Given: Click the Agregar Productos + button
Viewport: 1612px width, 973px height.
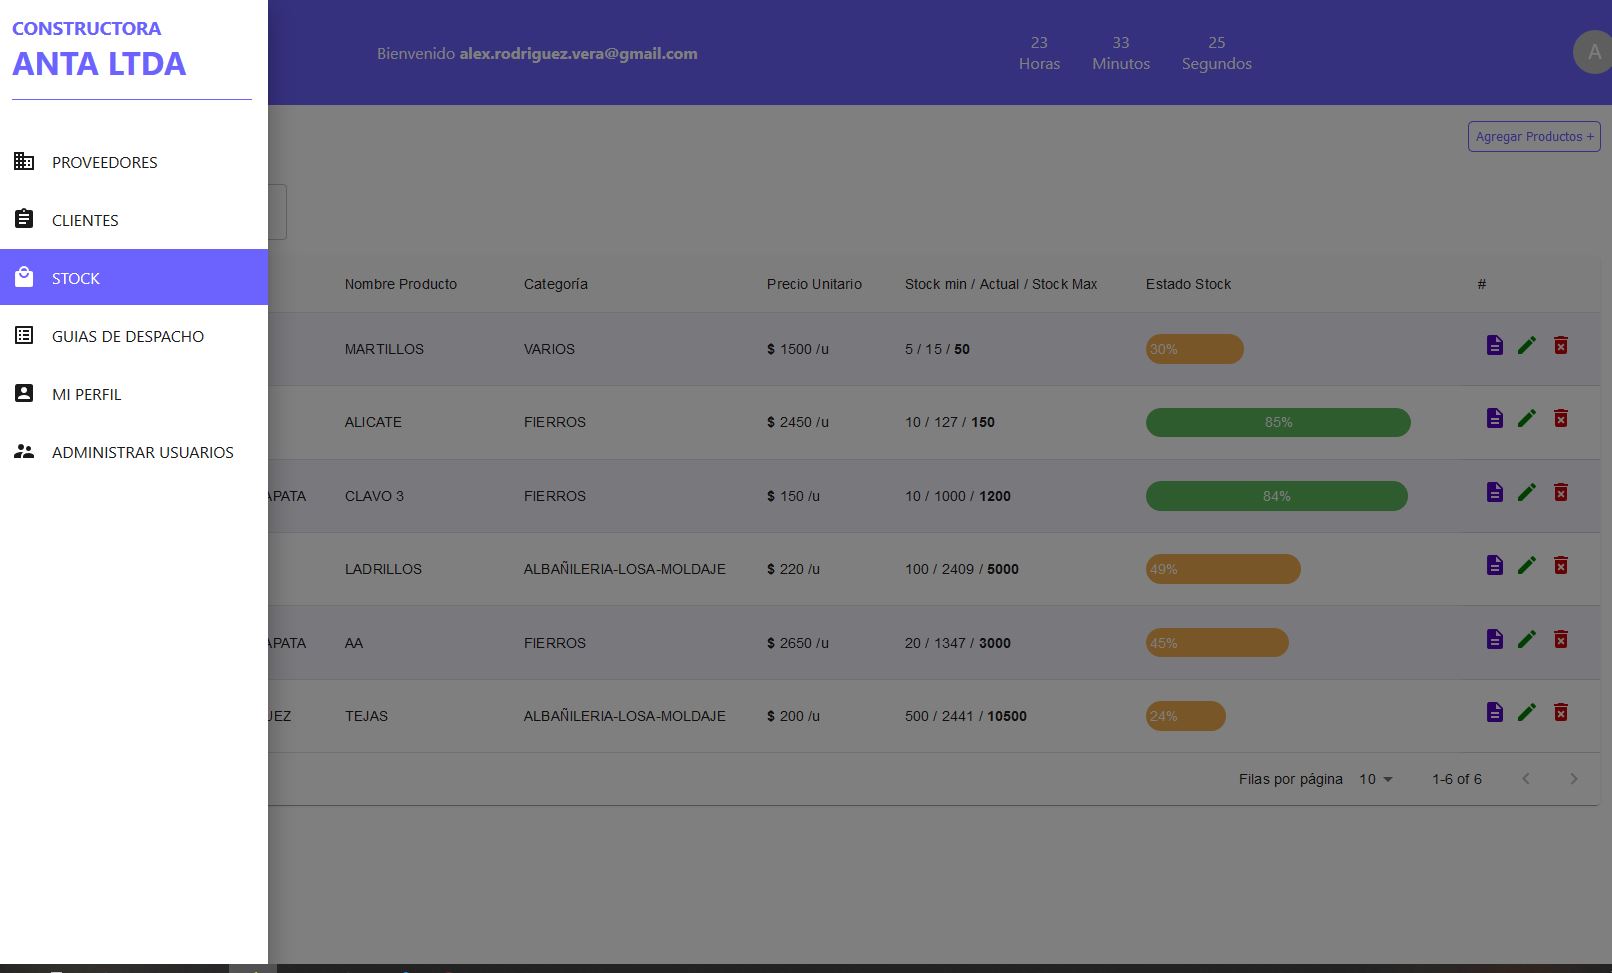Looking at the screenshot, I should (1534, 137).
